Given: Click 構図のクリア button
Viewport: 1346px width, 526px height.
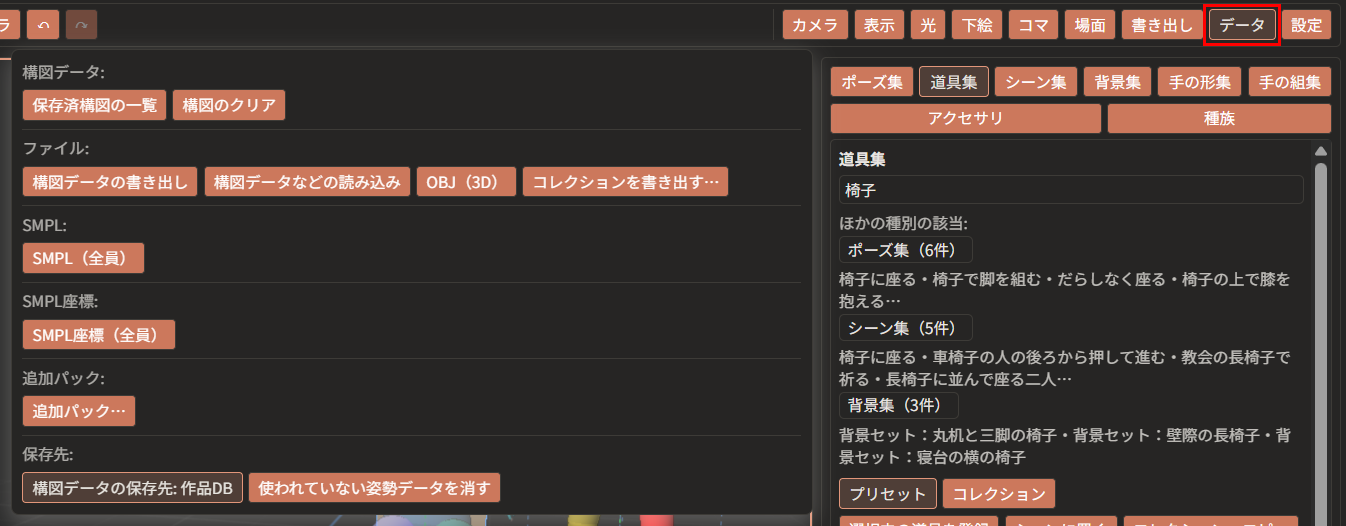Looking at the screenshot, I should [x=229, y=105].
